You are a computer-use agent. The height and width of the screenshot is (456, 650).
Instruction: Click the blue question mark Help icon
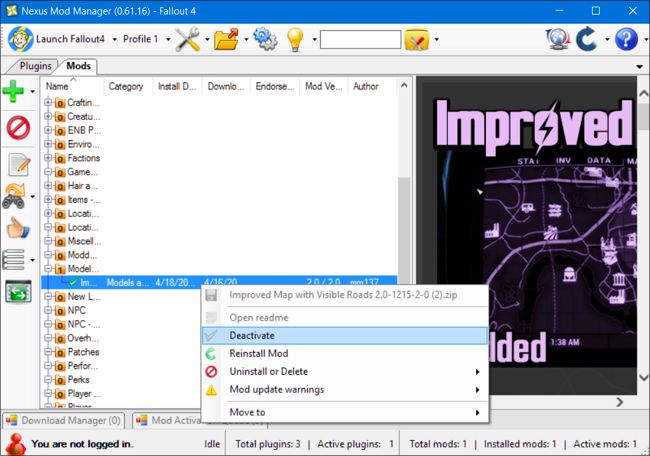pos(626,40)
